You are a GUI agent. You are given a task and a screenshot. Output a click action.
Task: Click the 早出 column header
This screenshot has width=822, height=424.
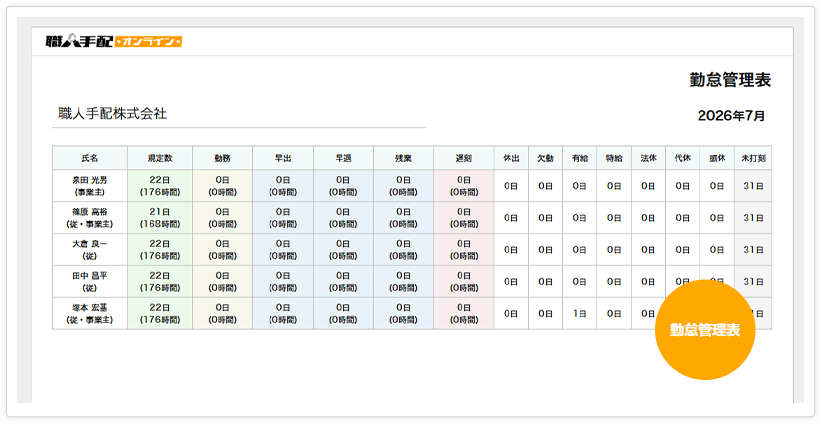coord(283,158)
